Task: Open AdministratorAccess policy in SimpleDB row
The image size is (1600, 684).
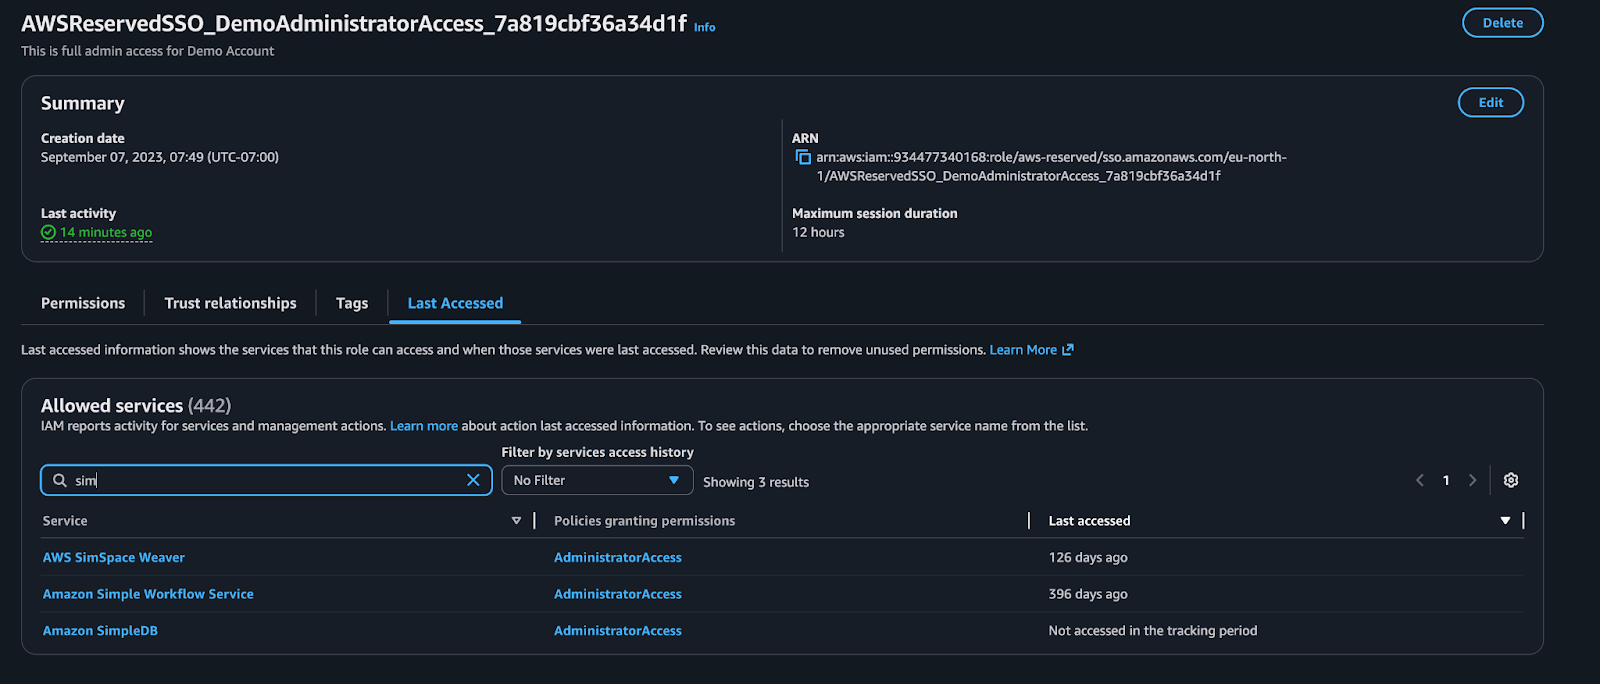Action: (x=618, y=631)
